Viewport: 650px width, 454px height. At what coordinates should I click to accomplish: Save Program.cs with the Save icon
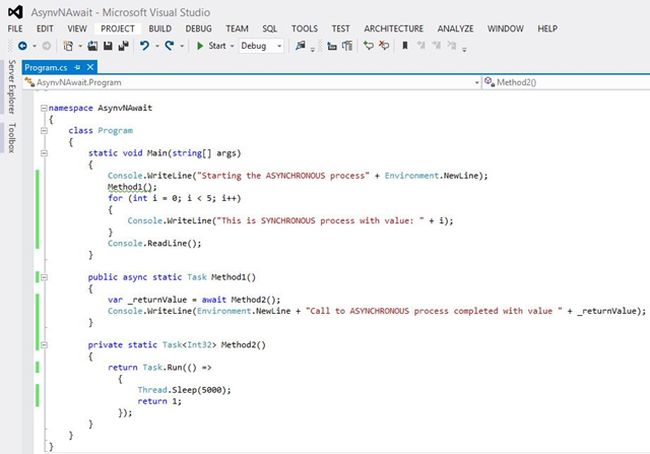tap(108, 46)
